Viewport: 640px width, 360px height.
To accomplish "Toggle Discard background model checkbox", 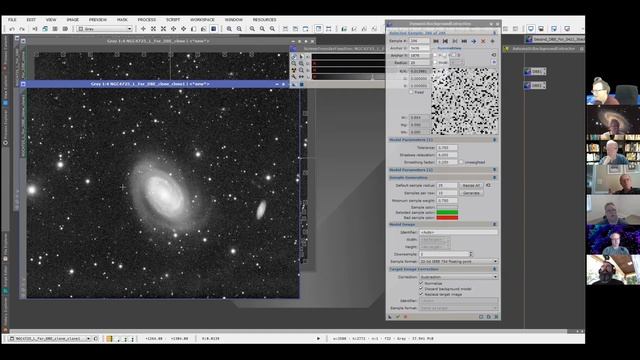I will (421, 289).
